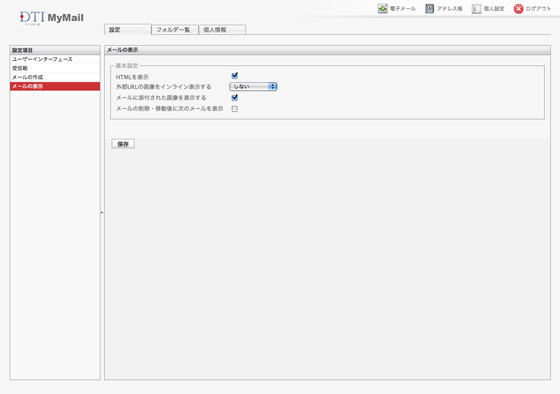Click the ログアウト text link
This screenshot has width=560, height=394.
pyautogui.click(x=539, y=9)
